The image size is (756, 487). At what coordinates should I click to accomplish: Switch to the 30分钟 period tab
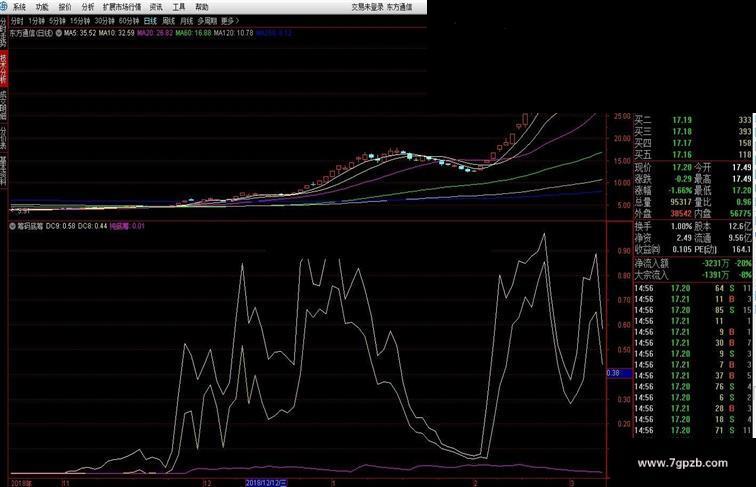click(104, 21)
